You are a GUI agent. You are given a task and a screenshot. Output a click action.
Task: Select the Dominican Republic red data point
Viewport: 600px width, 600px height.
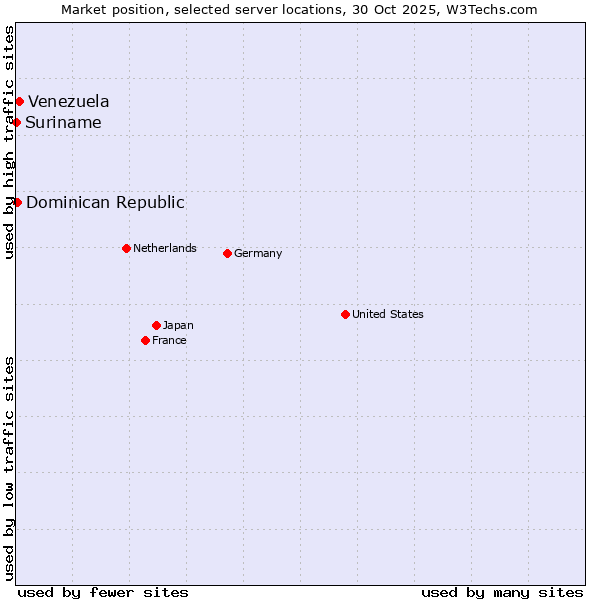pos(17,202)
